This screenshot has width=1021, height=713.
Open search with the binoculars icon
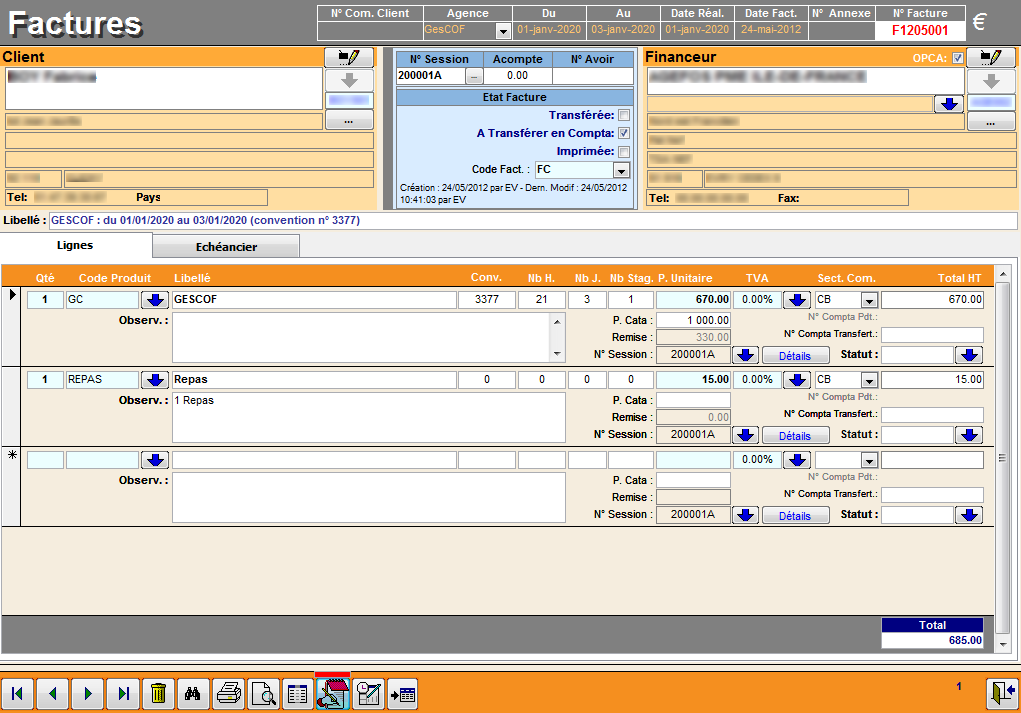point(194,693)
